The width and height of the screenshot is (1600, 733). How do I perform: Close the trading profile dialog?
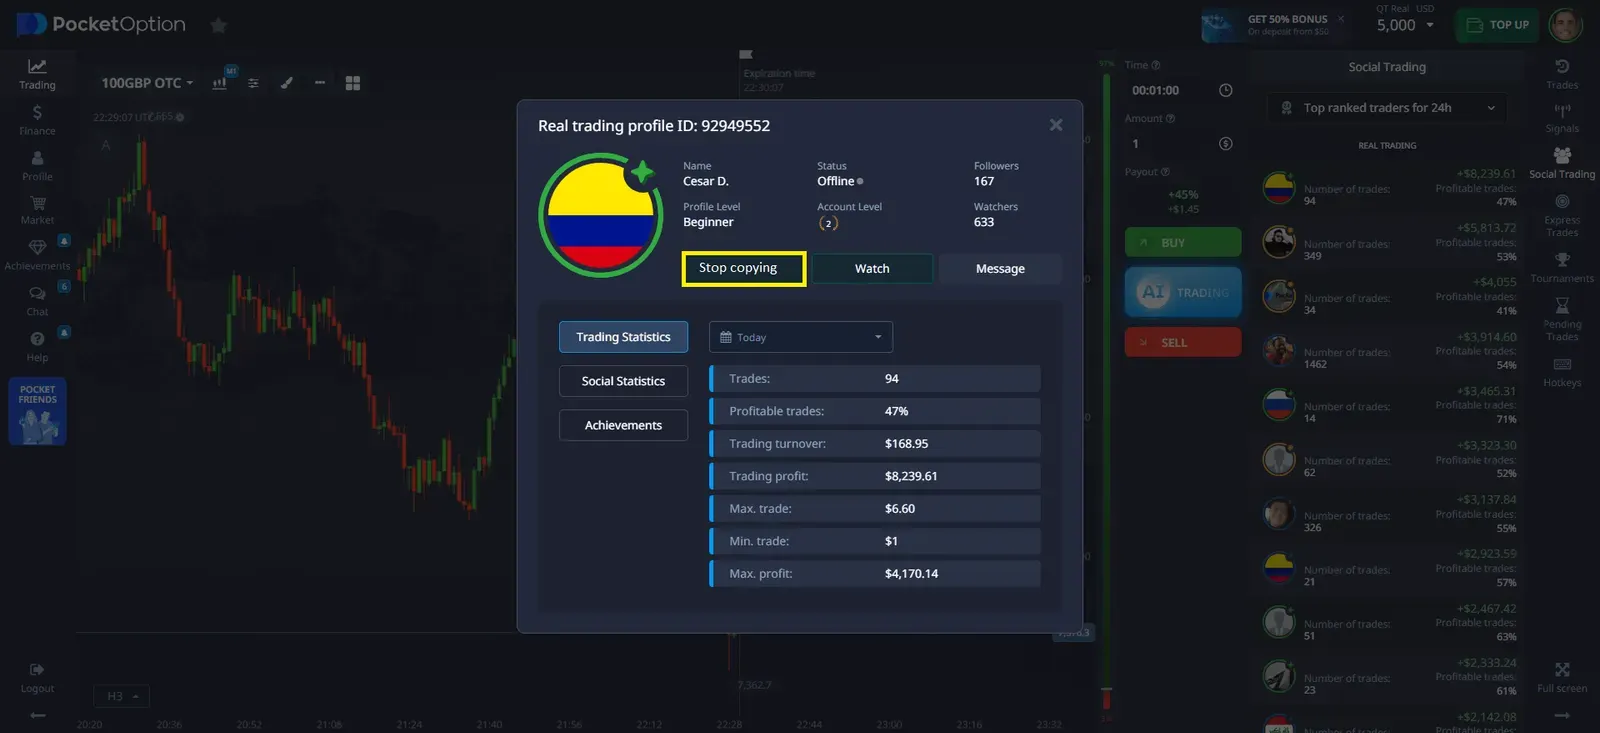tap(1055, 125)
